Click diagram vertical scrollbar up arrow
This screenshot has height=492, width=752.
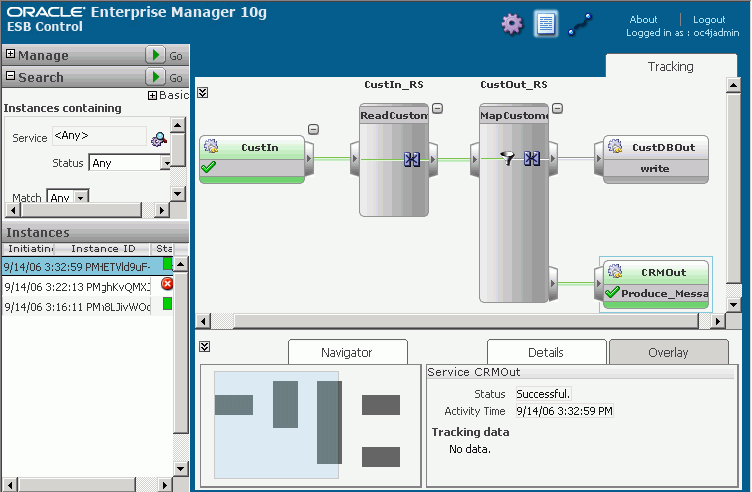(x=733, y=85)
